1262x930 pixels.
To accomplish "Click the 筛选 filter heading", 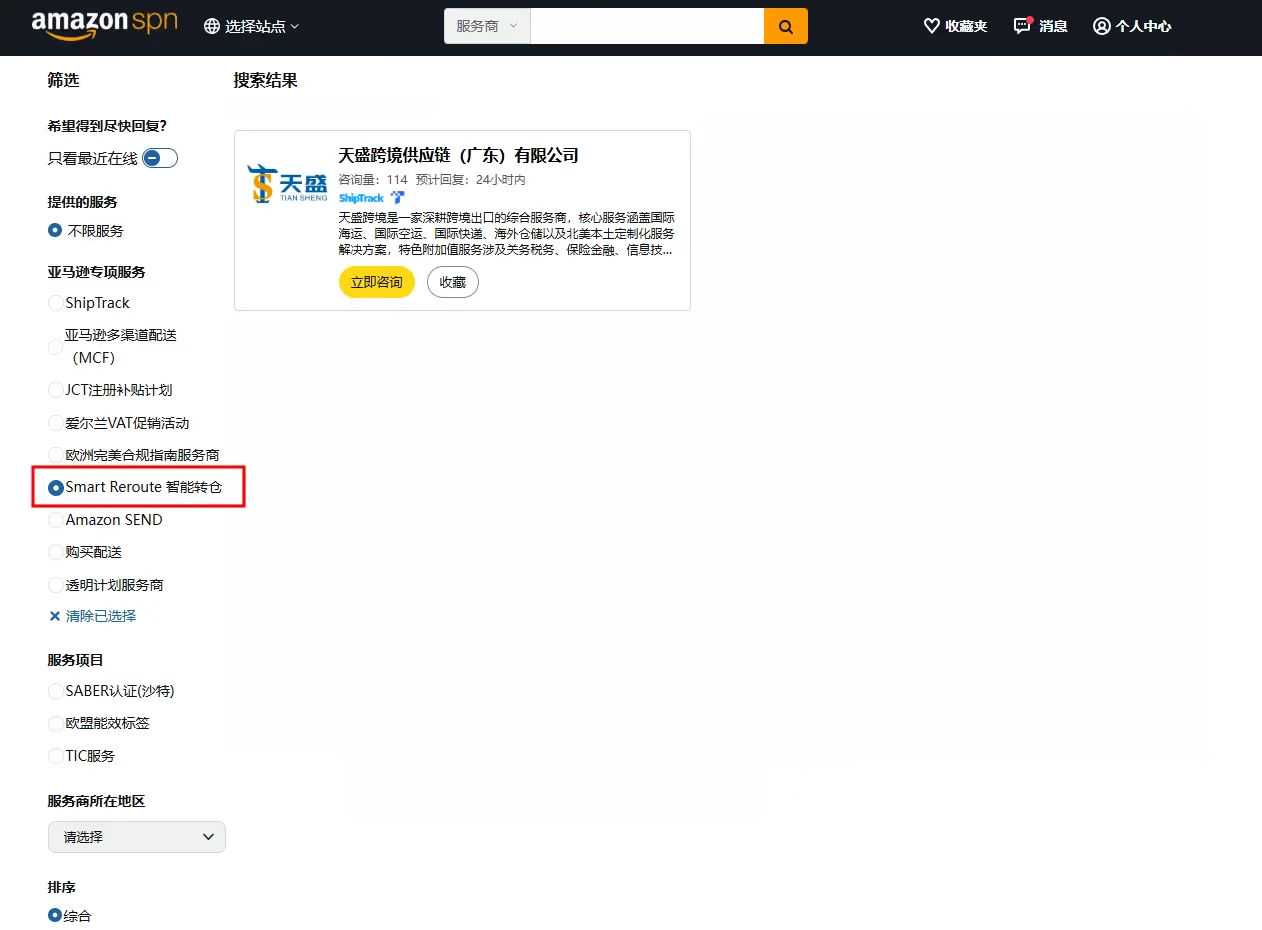I will coord(63,80).
